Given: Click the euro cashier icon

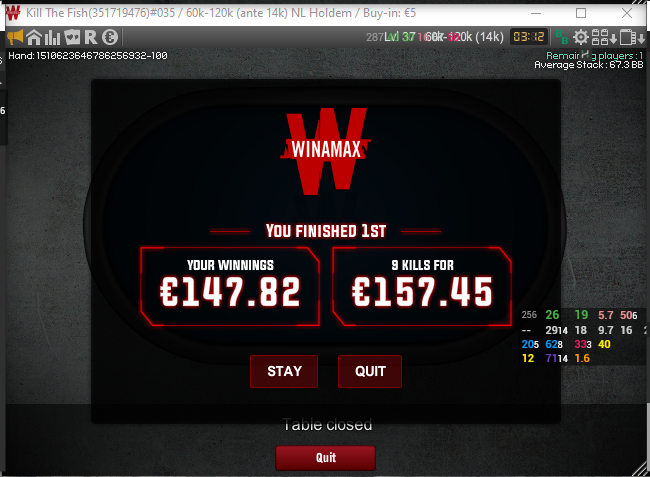Looking at the screenshot, I should click(110, 37).
